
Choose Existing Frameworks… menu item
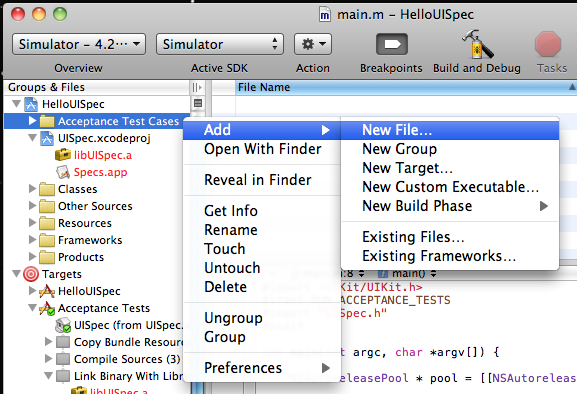pyautogui.click(x=450, y=256)
